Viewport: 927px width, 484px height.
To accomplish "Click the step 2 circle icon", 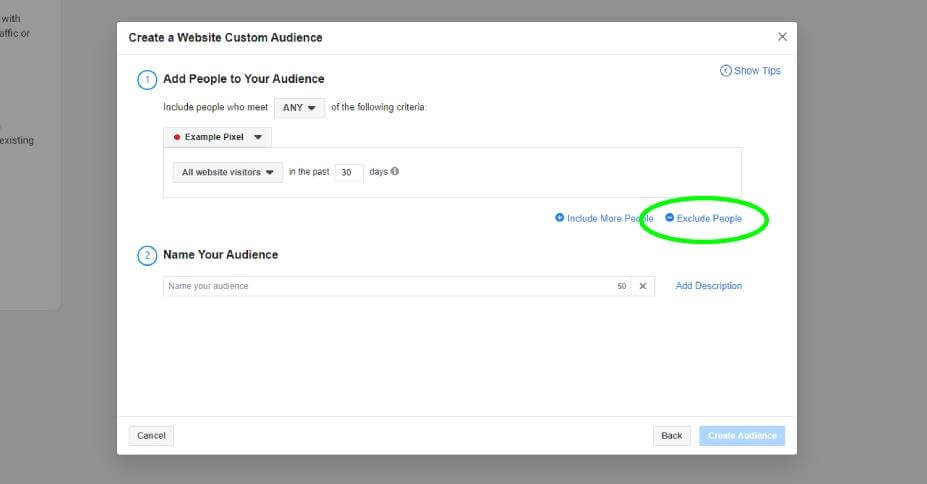I will (146, 255).
